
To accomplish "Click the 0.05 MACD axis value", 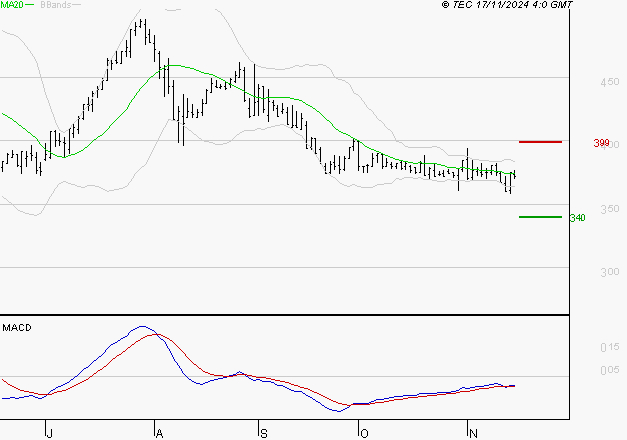I will pyautogui.click(x=610, y=370).
